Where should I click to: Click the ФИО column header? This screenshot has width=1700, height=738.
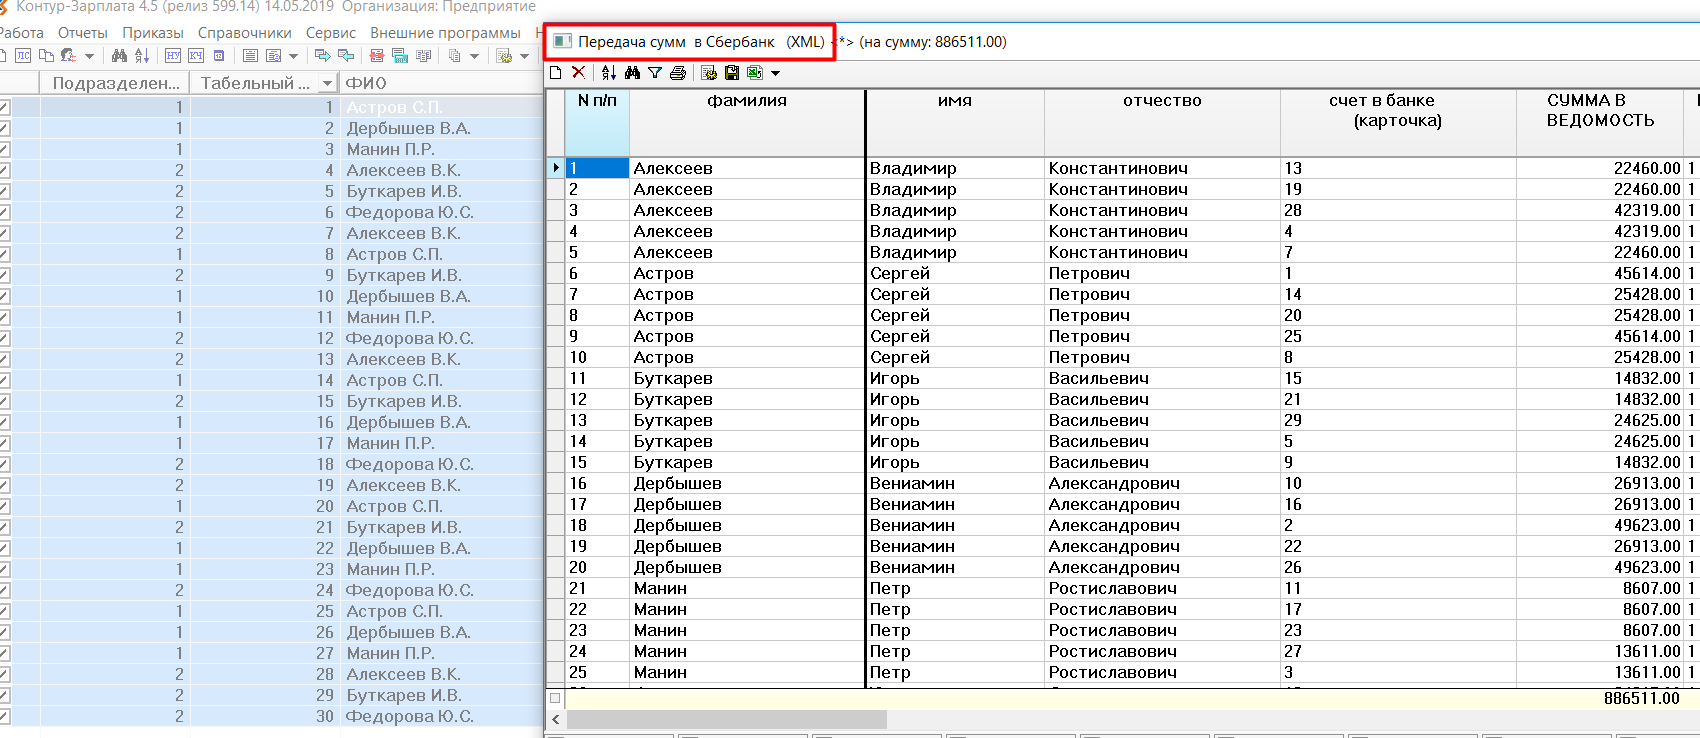click(440, 83)
